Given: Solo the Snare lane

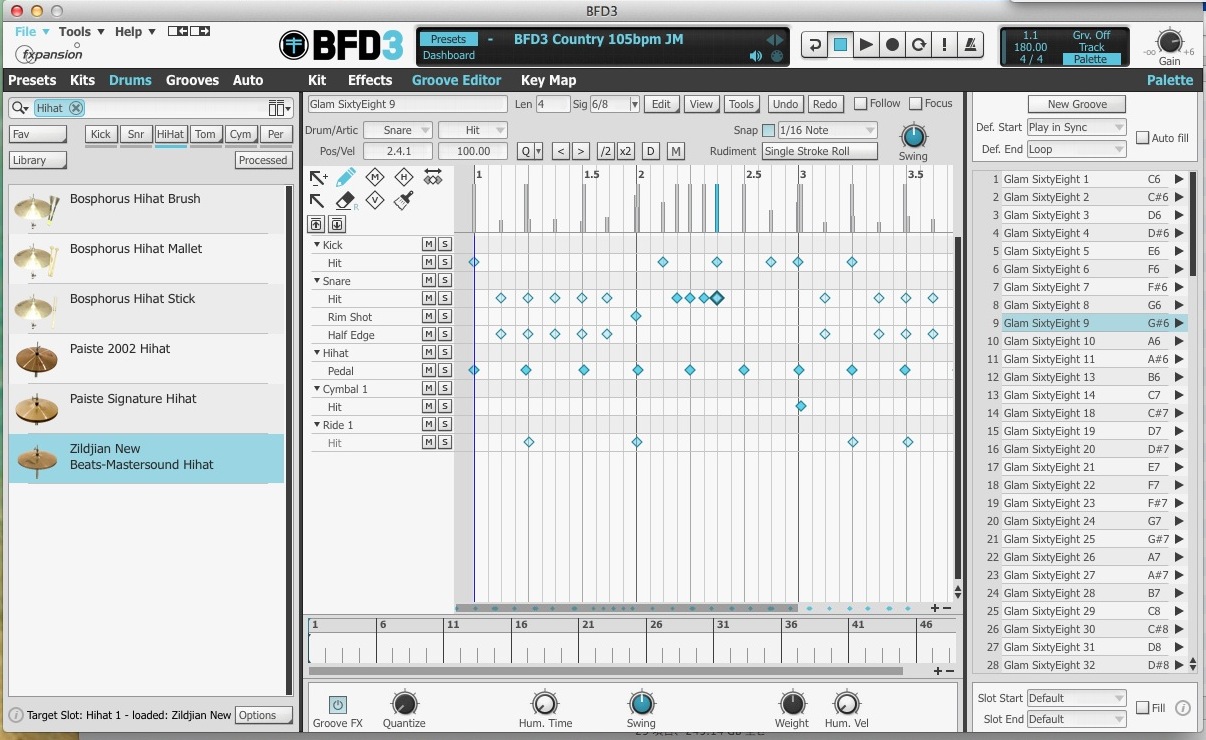Looking at the screenshot, I should [444, 280].
